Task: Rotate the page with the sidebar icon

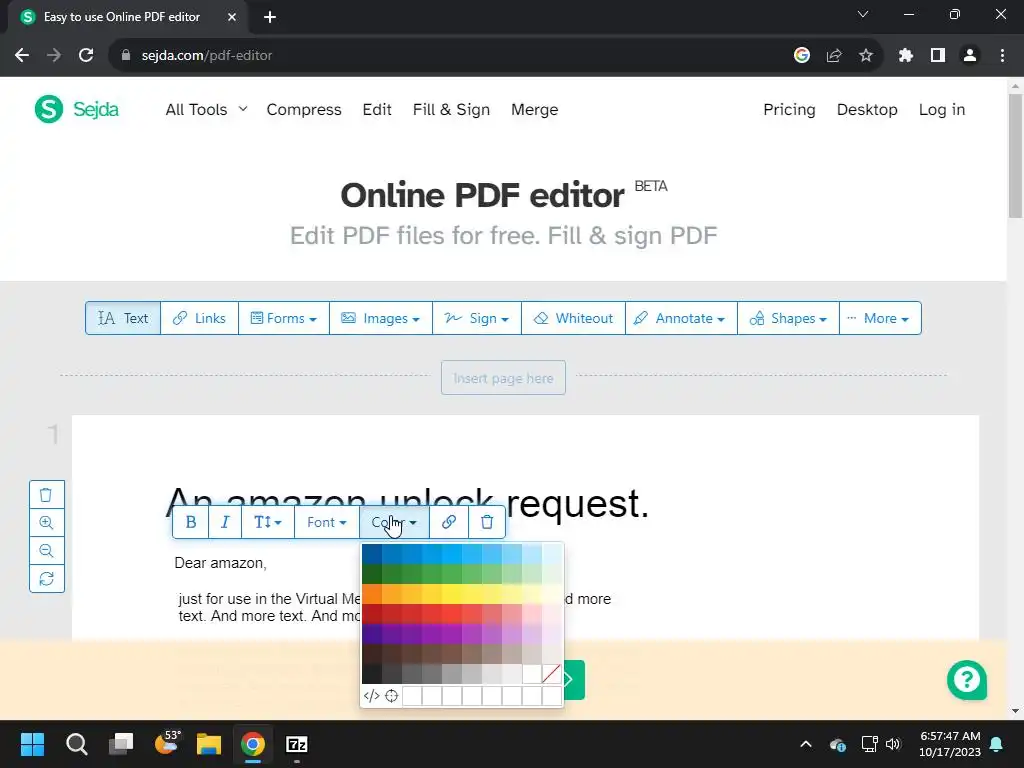Action: point(46,579)
